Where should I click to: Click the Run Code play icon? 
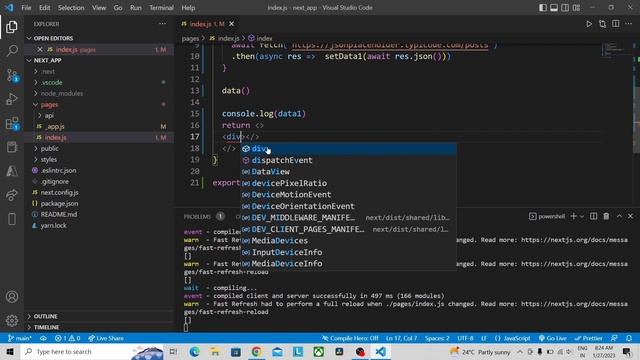click(589, 24)
